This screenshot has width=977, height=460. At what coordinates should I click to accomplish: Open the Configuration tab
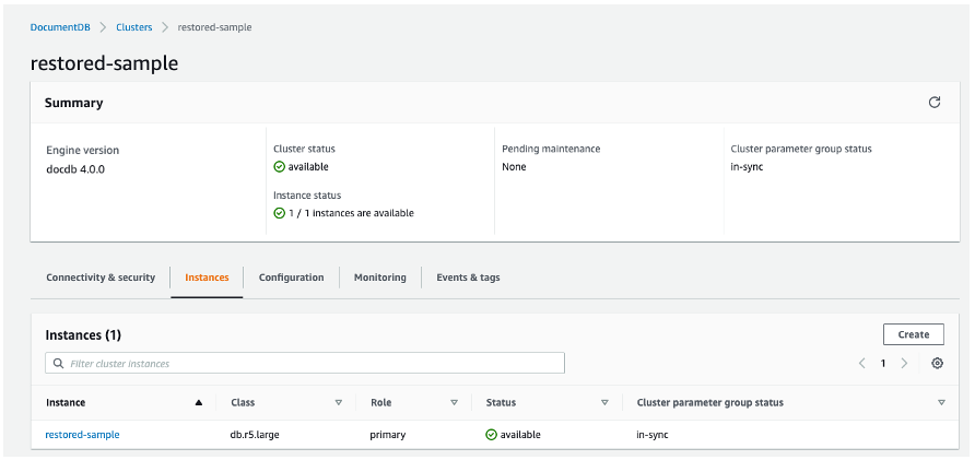291,277
